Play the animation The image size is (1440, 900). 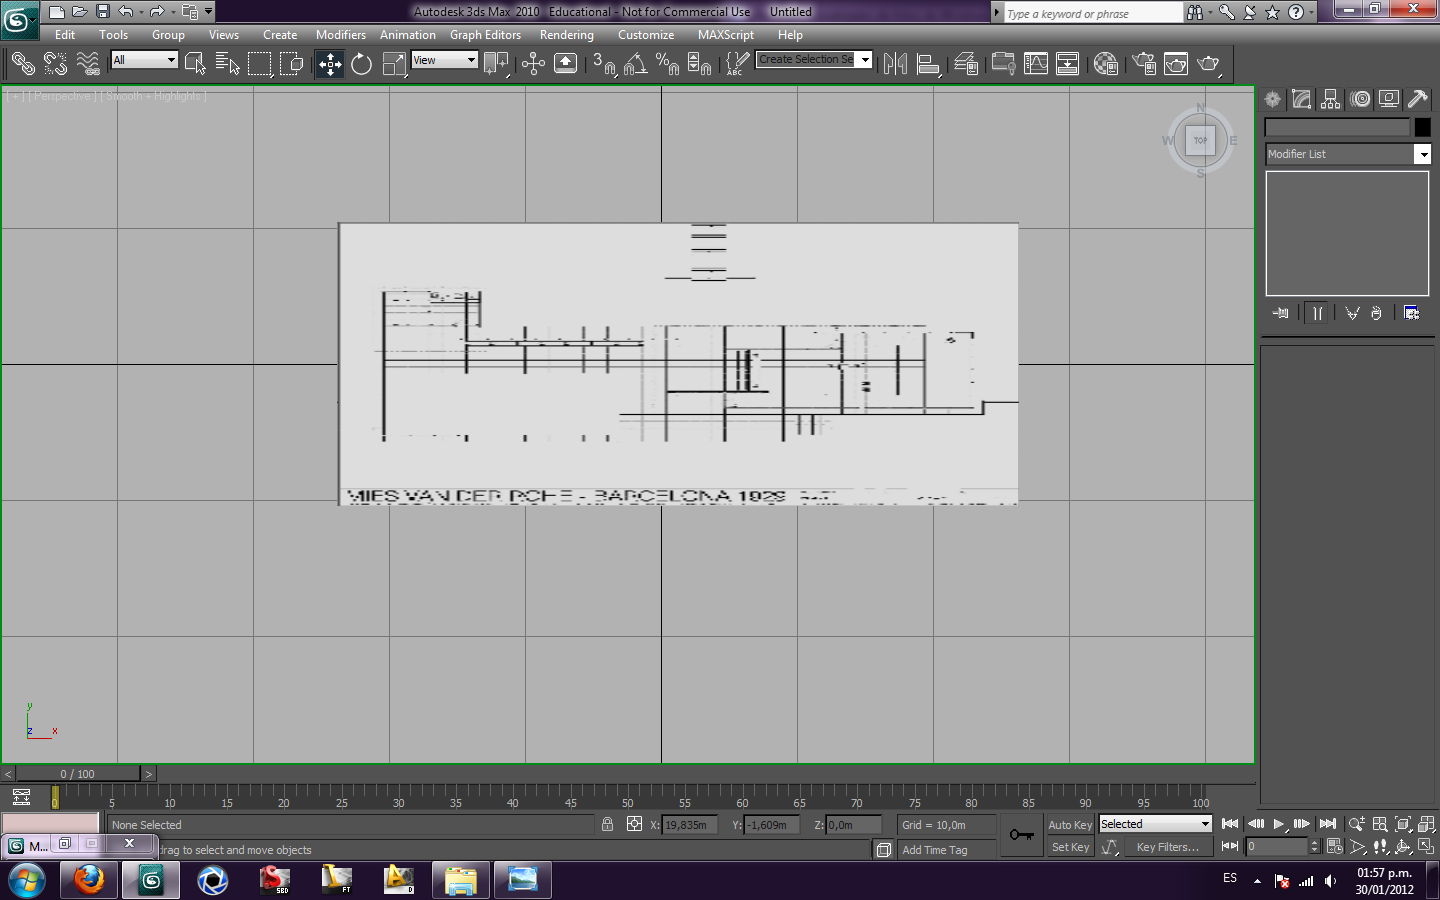[x=1278, y=824]
